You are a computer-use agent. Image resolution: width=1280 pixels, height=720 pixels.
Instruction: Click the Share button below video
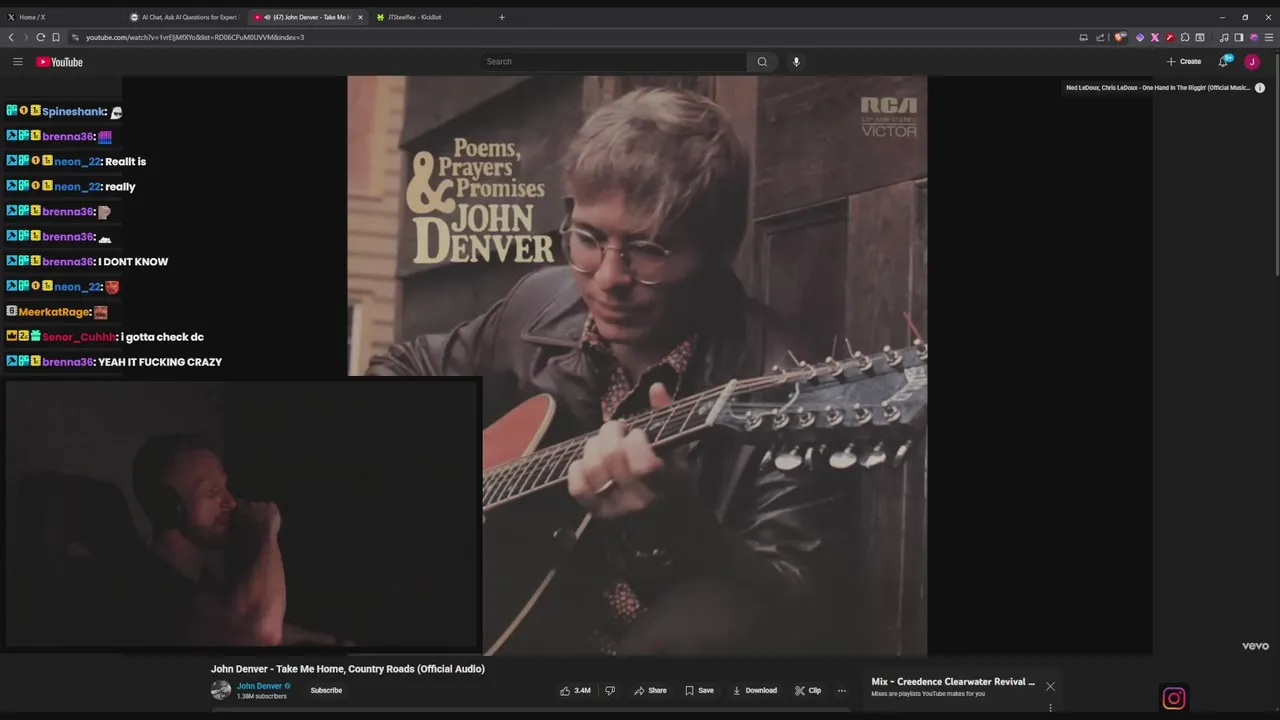click(x=650, y=690)
